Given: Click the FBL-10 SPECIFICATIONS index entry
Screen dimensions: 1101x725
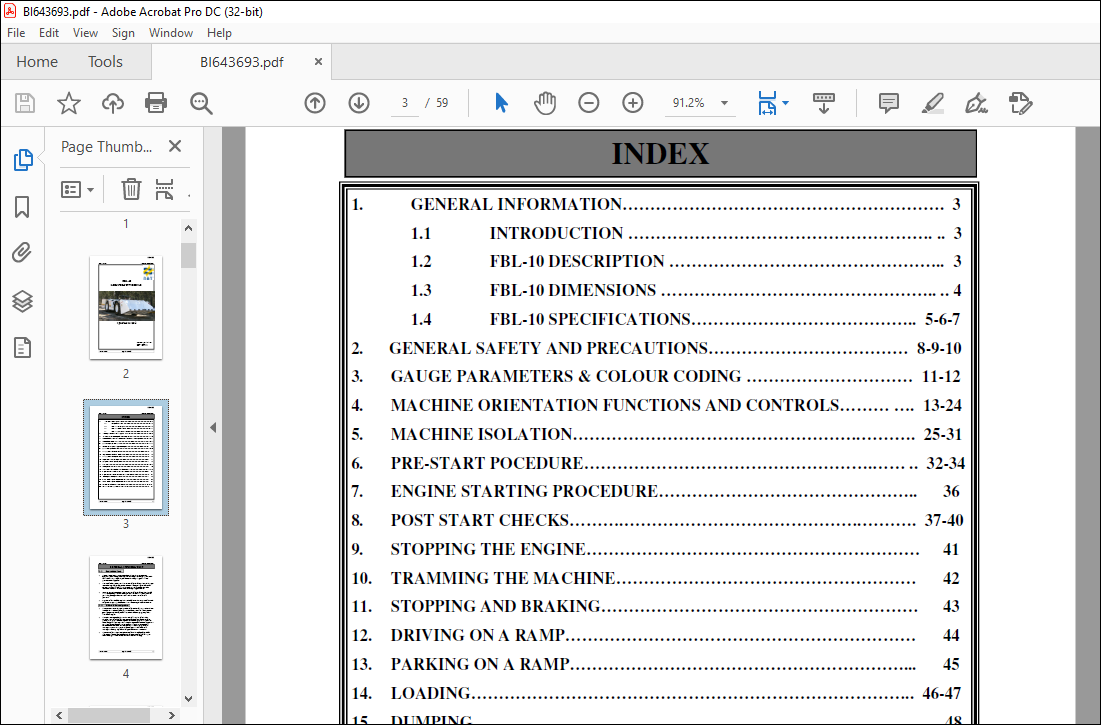Looking at the screenshot, I should pyautogui.click(x=590, y=319).
